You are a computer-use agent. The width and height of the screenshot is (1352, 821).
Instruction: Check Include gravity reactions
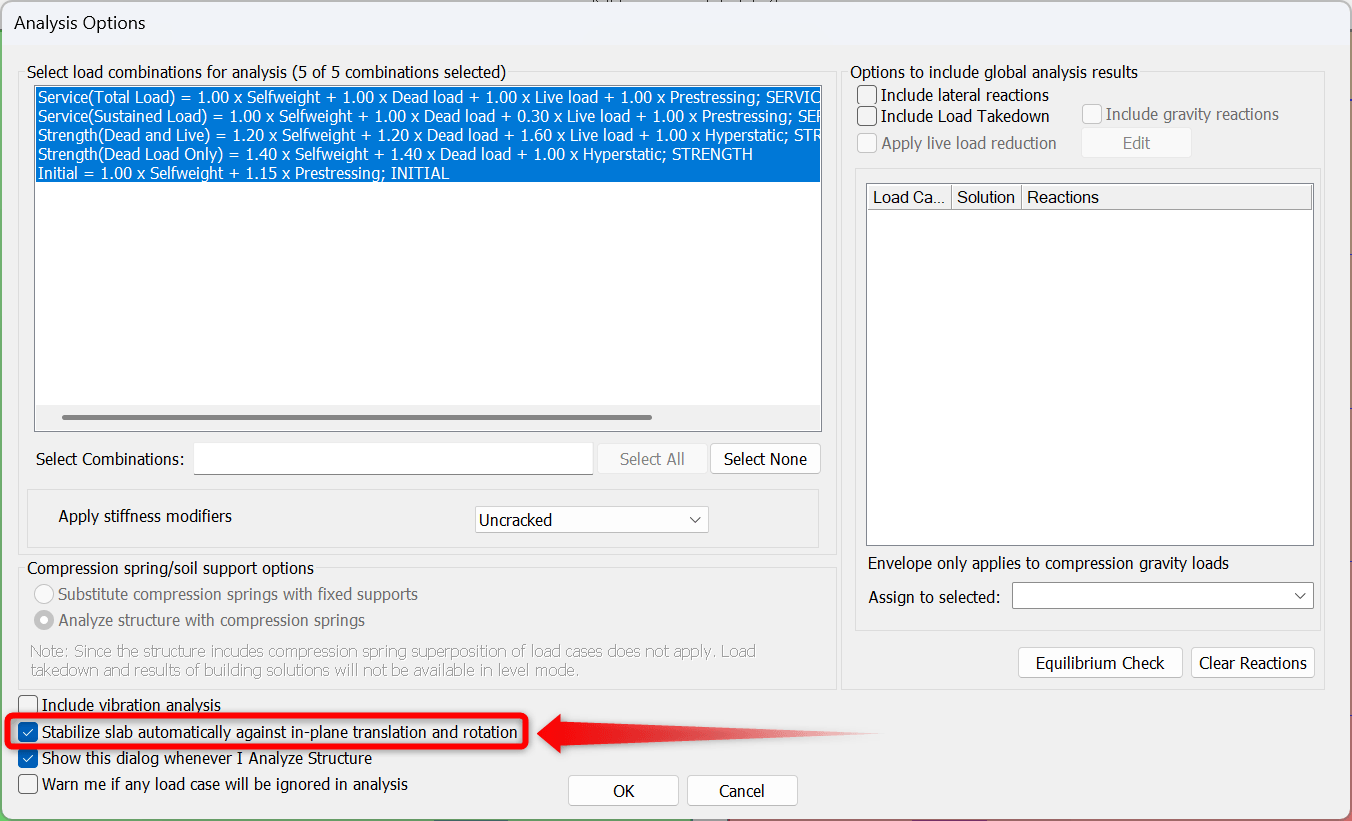click(1091, 113)
